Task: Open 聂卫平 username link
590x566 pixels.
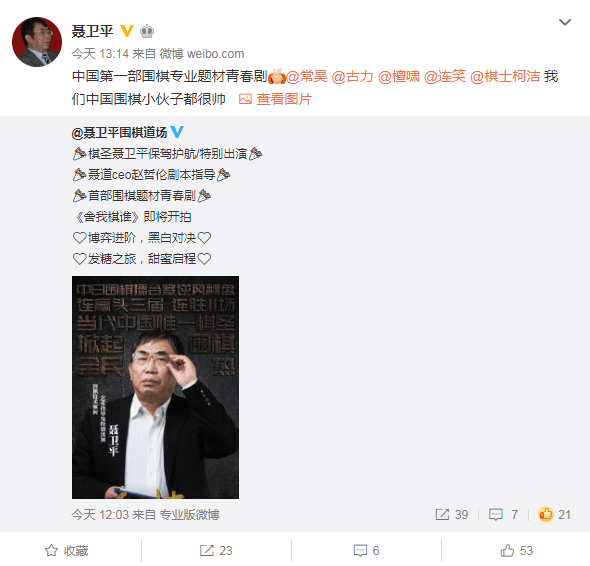Action: [93, 31]
